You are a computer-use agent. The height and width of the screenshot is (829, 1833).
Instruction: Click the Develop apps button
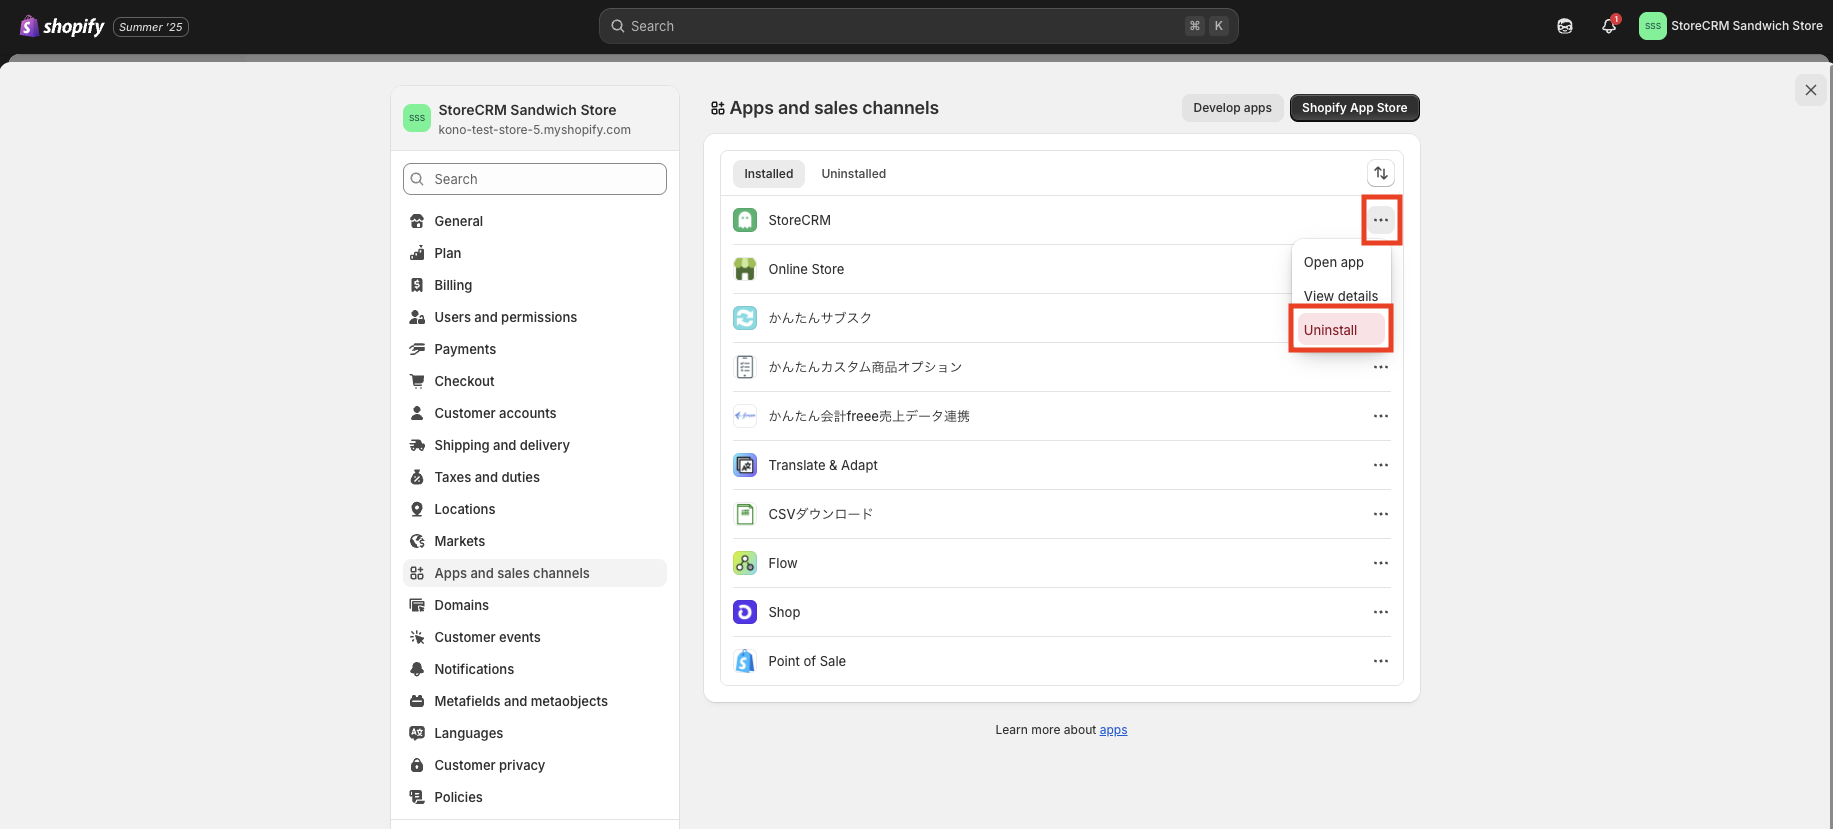click(1232, 108)
